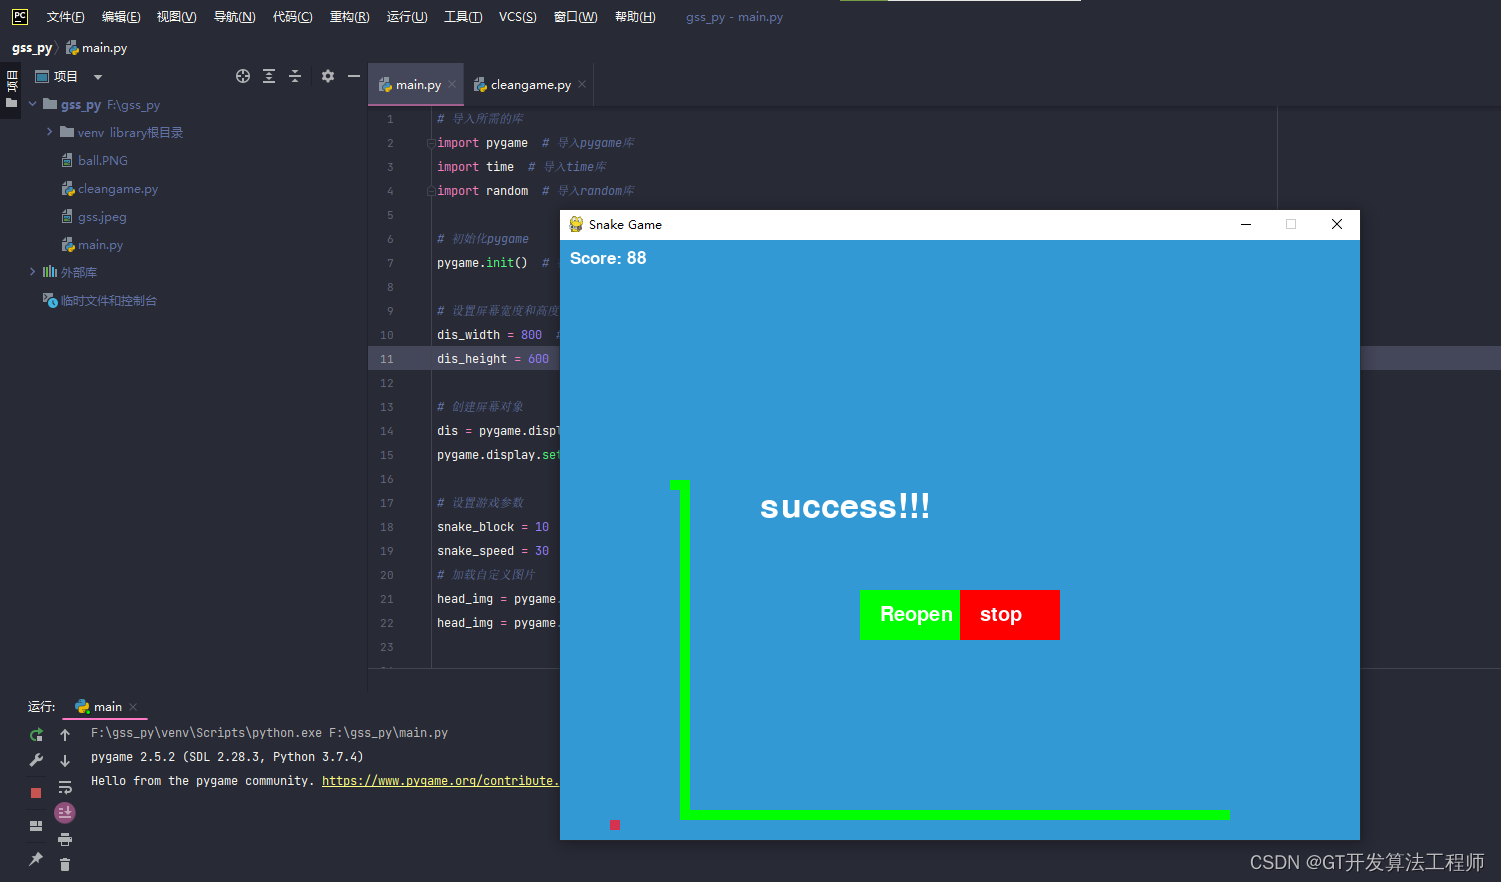Viewport: 1501px width, 882px height.
Task: Clear the run console output
Action: [x=65, y=863]
